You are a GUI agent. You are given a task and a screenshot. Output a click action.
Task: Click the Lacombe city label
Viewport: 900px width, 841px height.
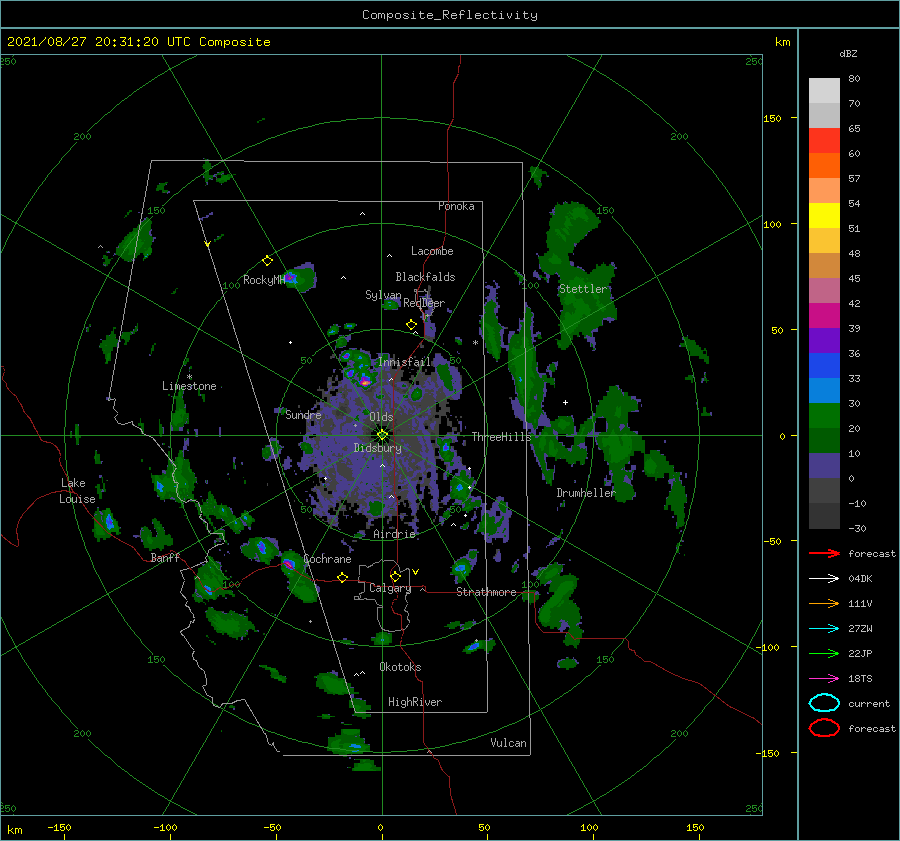[x=432, y=251]
